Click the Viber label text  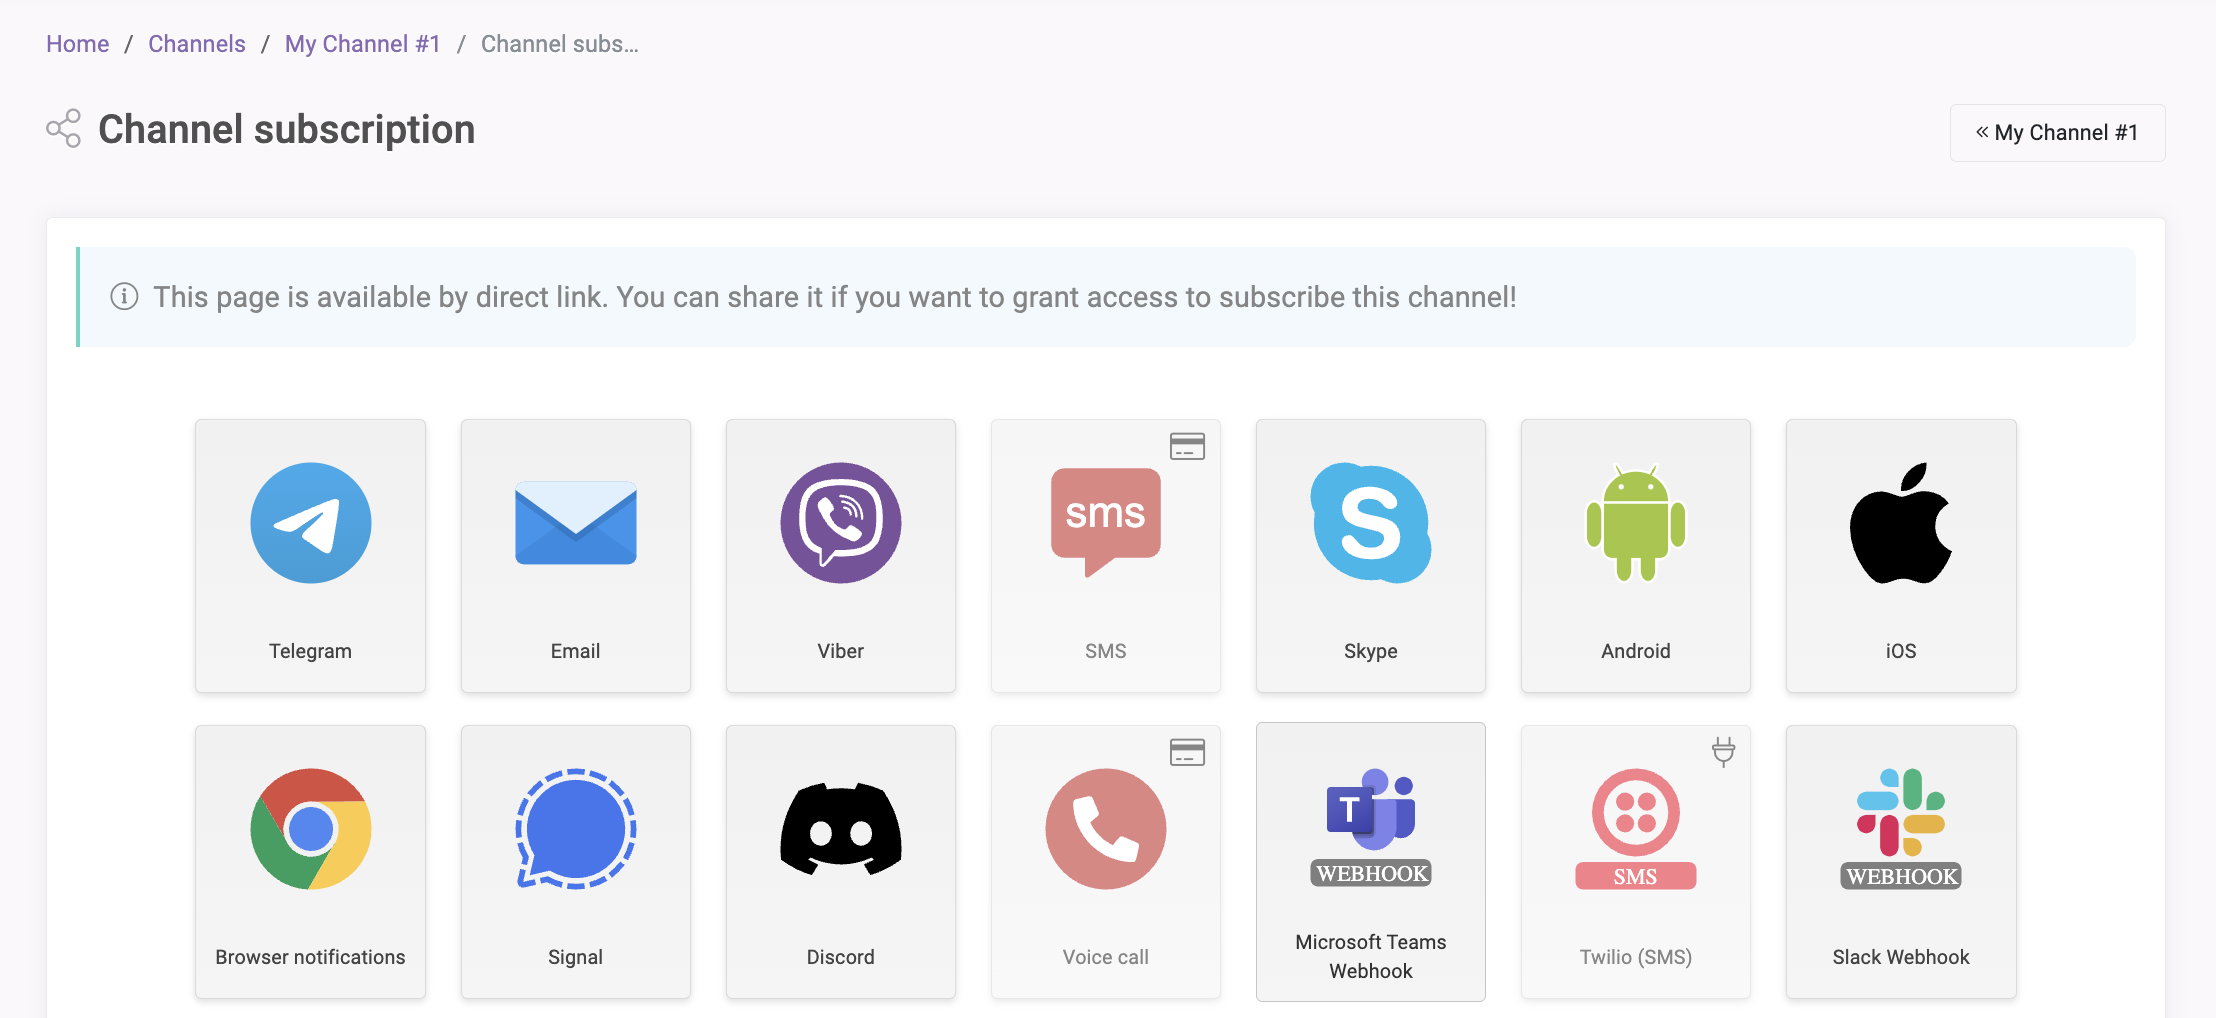pos(841,651)
